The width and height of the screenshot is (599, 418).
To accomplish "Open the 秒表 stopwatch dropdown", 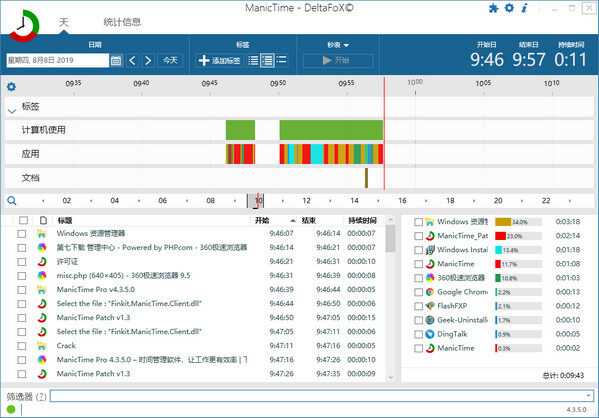I will (338, 45).
